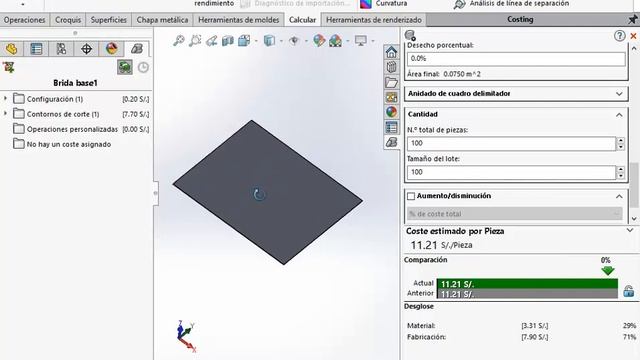Click the green update cost icon above Brida base1
This screenshot has height=360, width=640.
click(125, 67)
